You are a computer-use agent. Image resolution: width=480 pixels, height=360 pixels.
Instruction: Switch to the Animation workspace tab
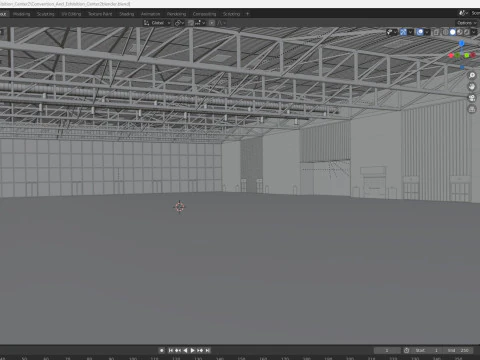pos(150,14)
